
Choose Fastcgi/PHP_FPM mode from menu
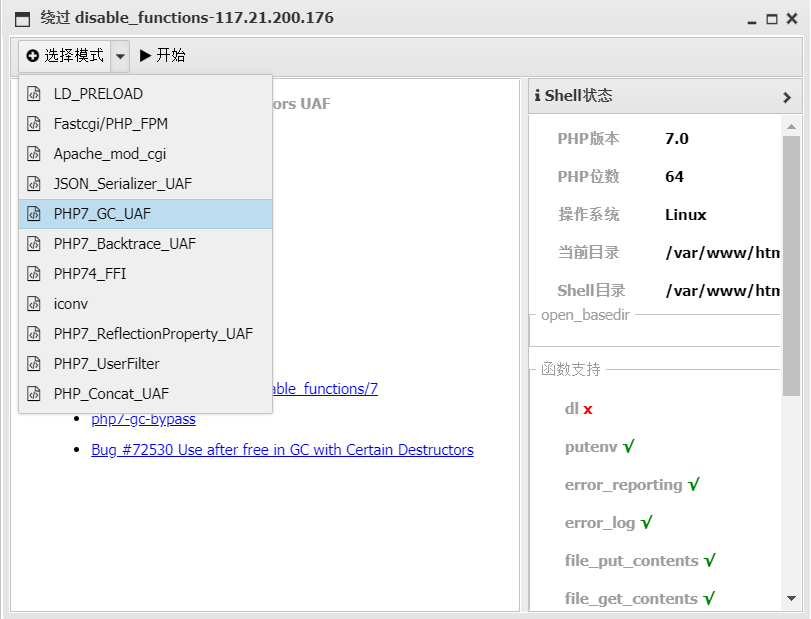coord(111,124)
